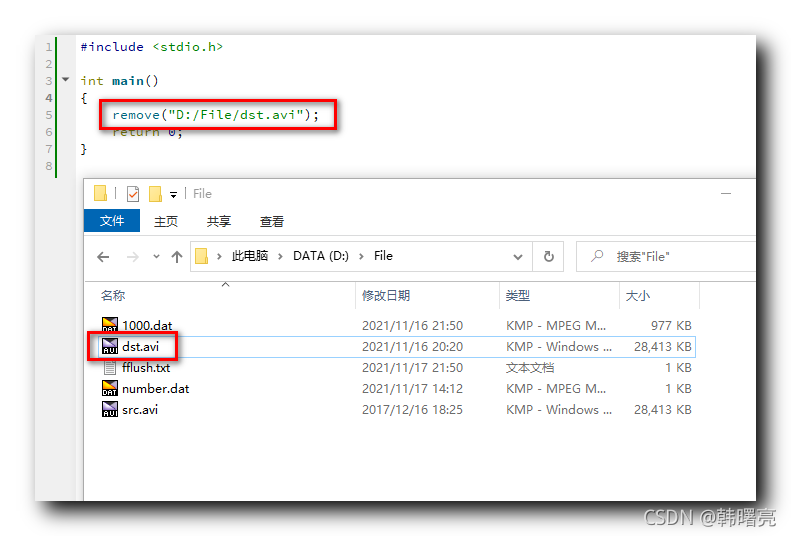Click the AVI icon of dst.avi
Viewport: 791px width, 536px height.
[x=109, y=346]
